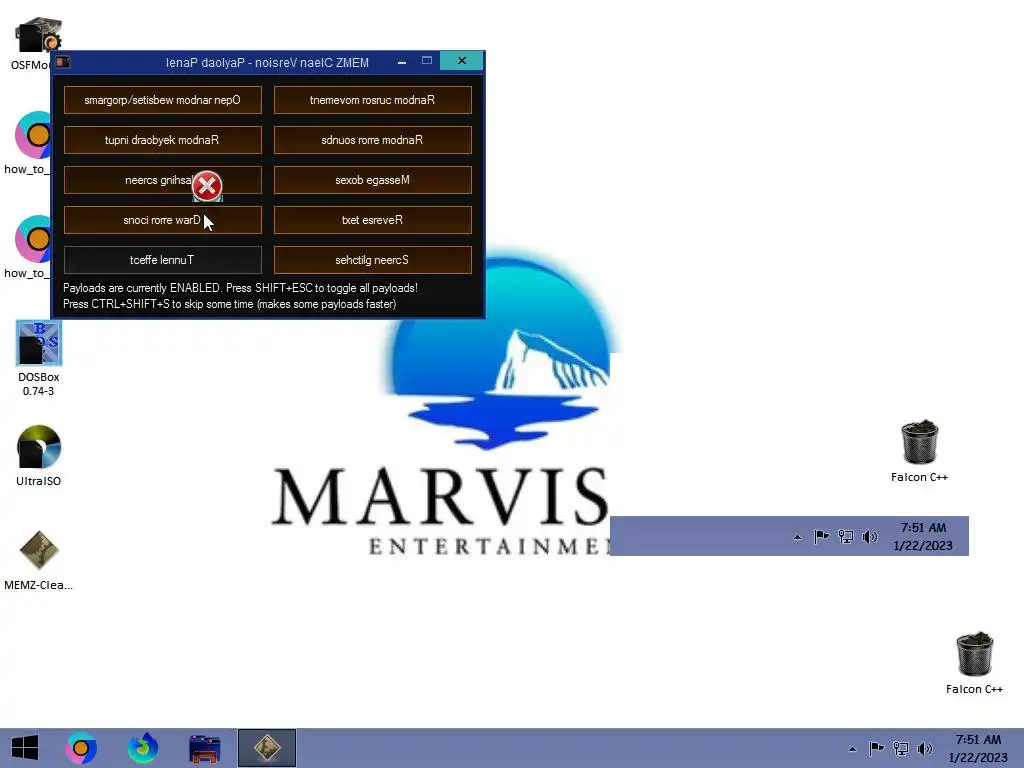This screenshot has height=768, width=1024.
Task: Show hidden tray icons in bottom taskbar
Action: pyautogui.click(x=852, y=748)
